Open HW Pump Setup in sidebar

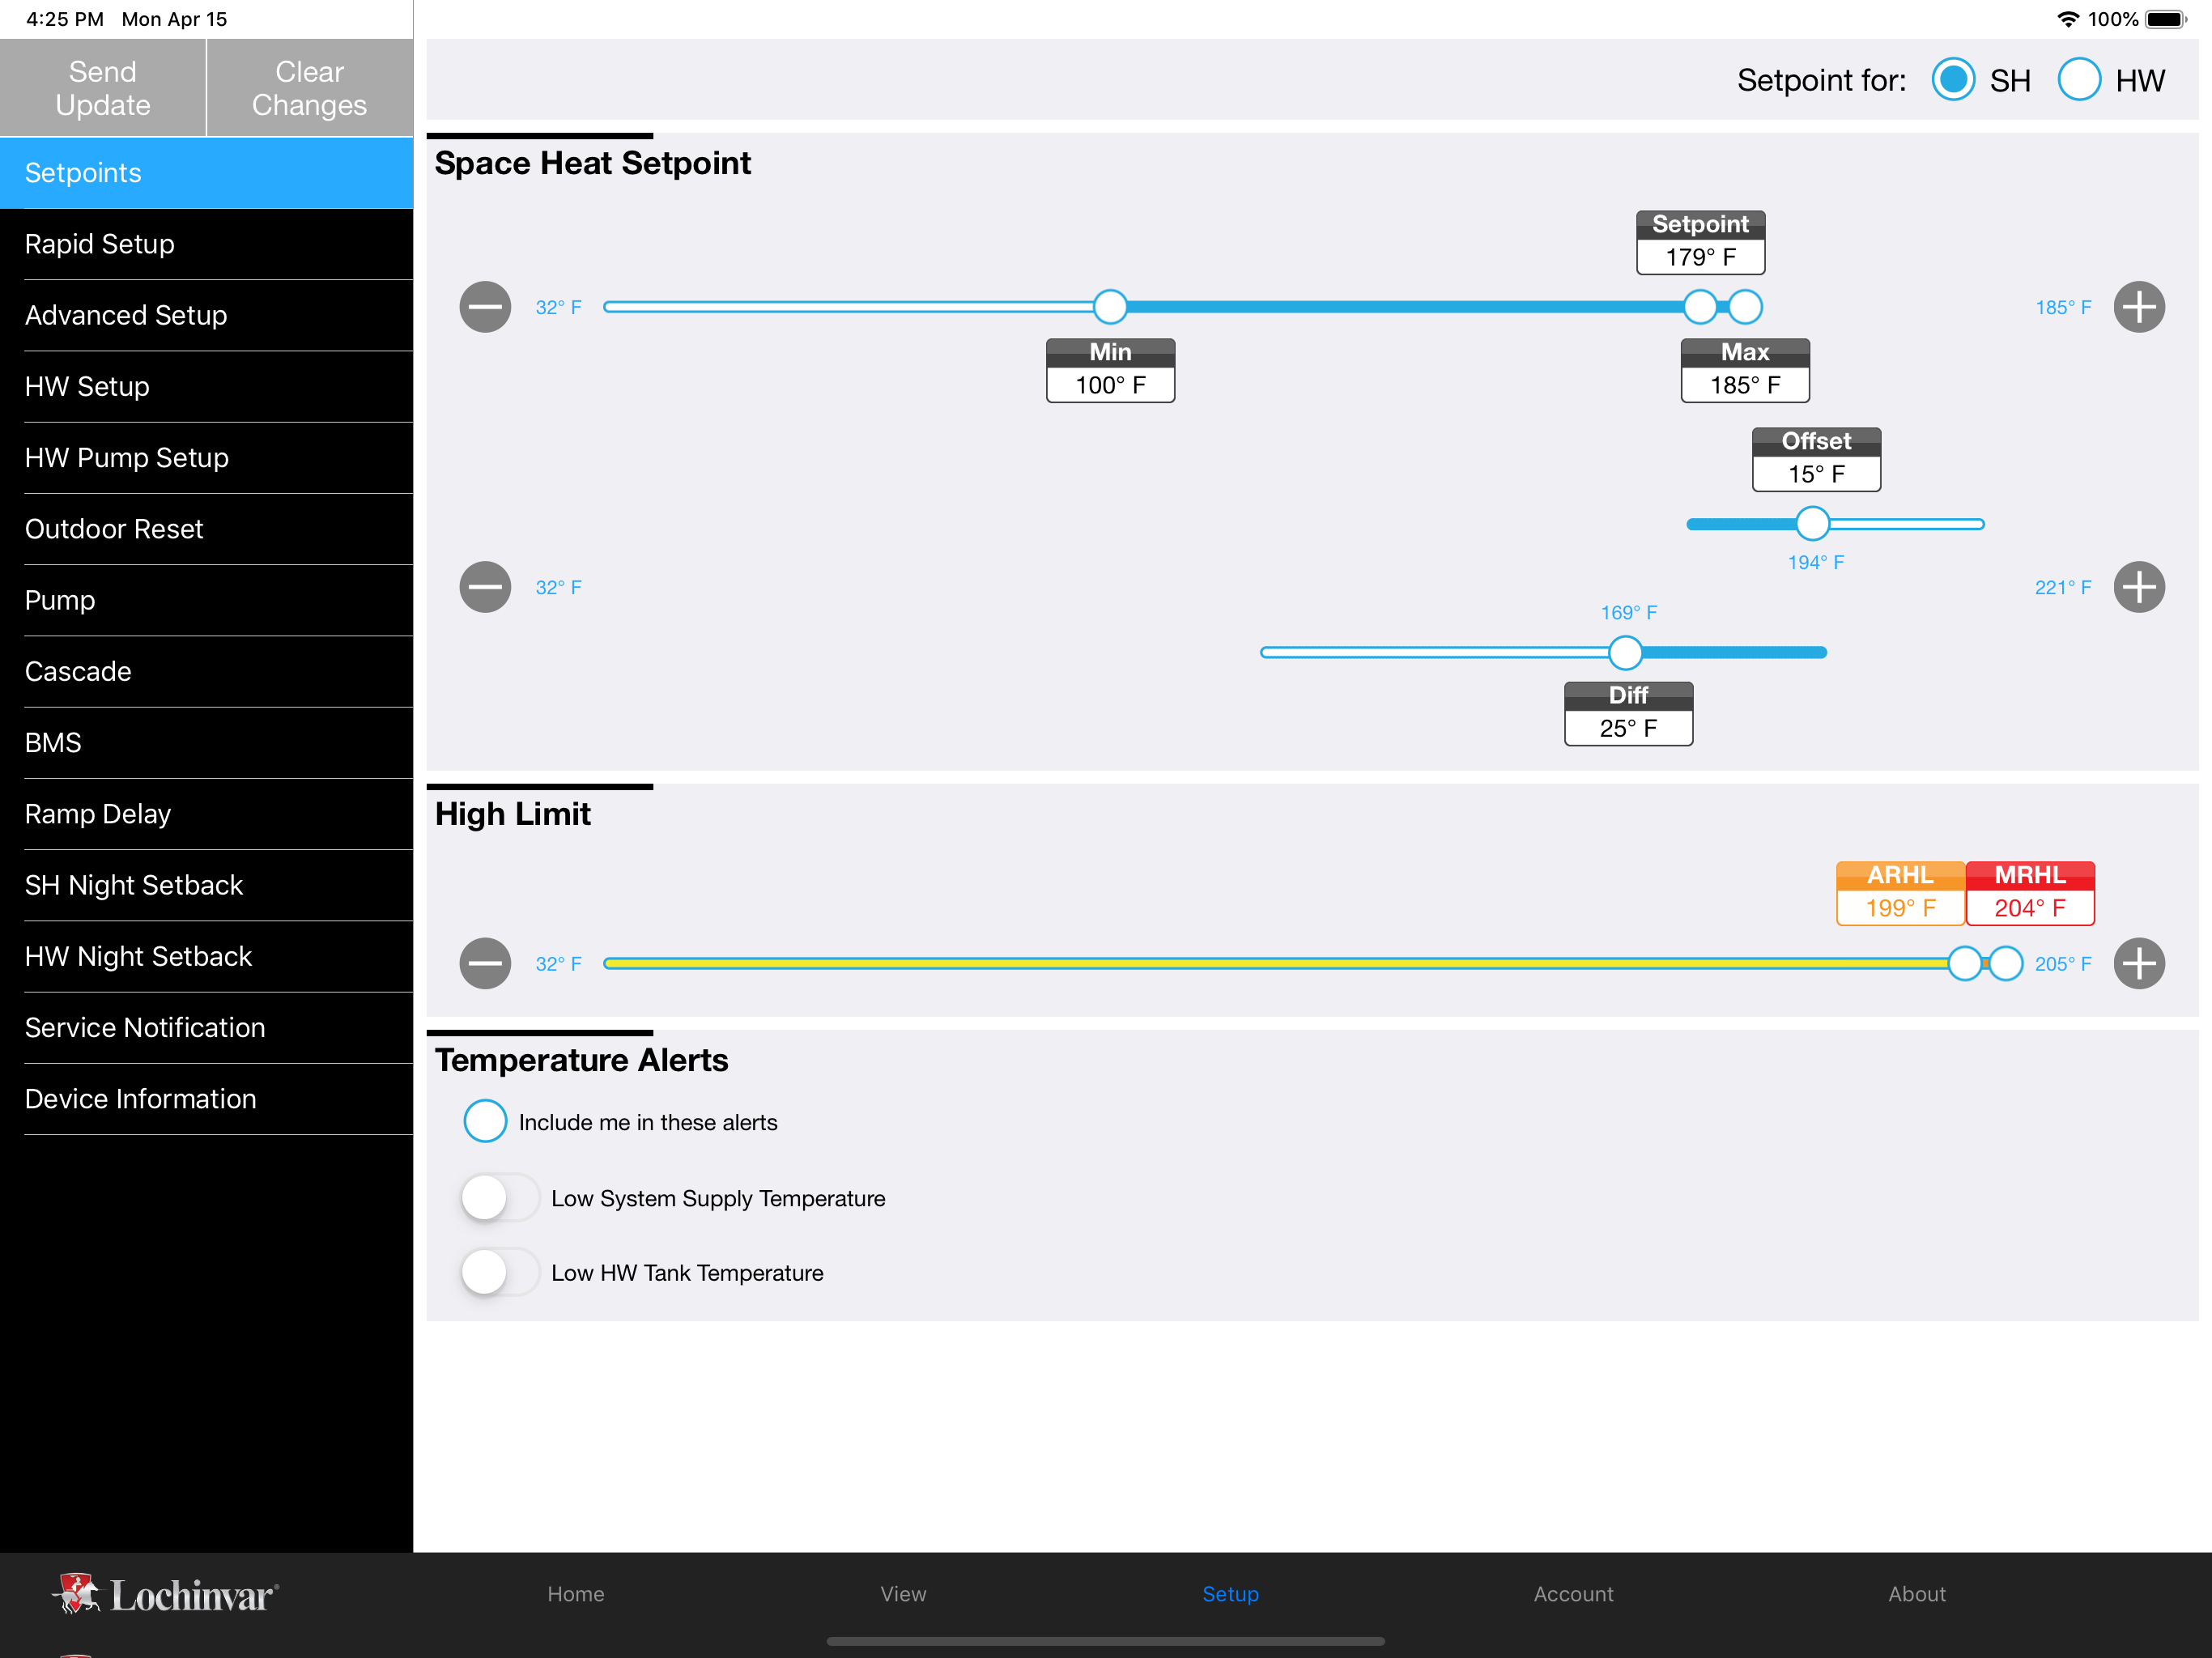tap(207, 457)
